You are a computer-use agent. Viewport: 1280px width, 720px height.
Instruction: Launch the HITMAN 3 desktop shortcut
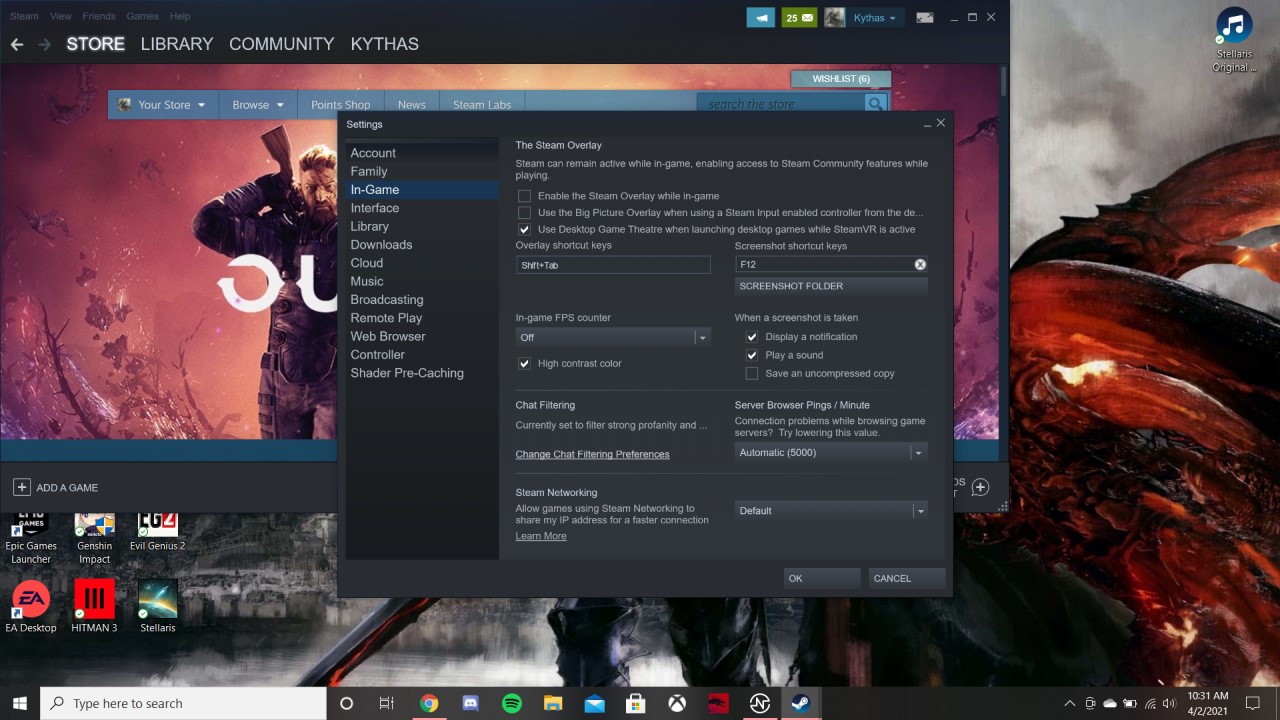[94, 606]
